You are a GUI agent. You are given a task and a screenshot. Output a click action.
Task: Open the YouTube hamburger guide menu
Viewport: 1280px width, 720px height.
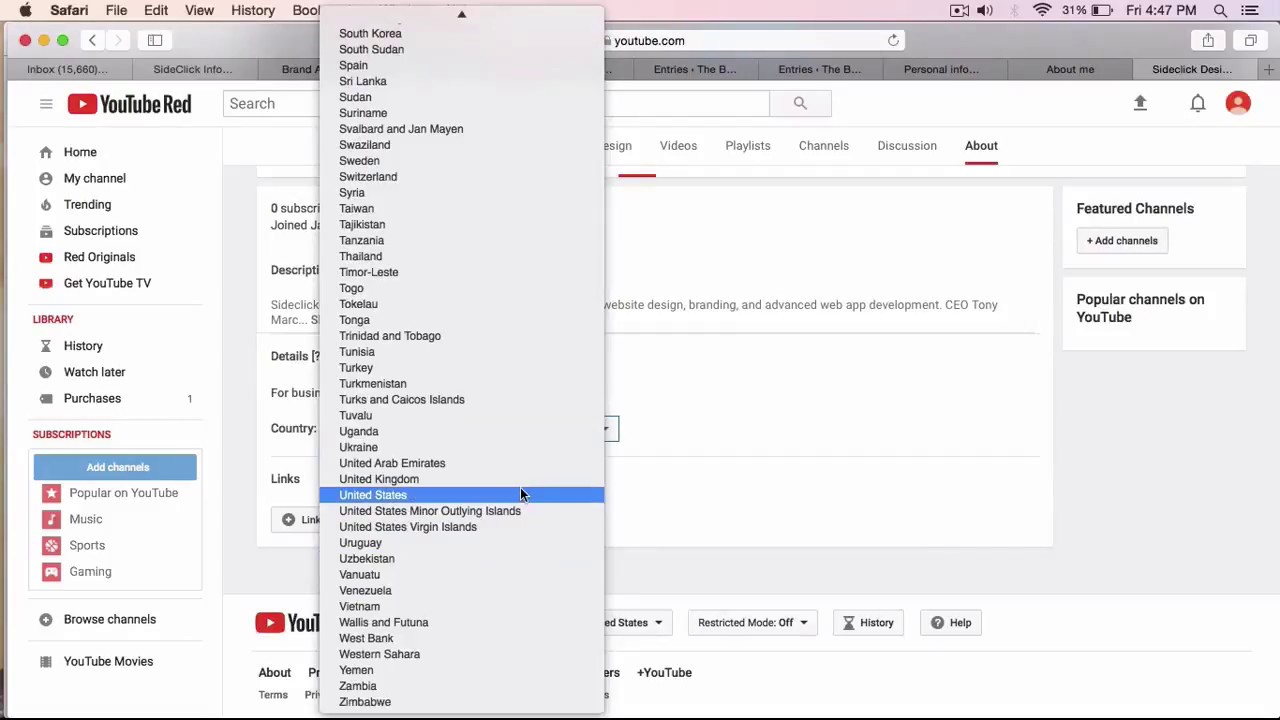click(46, 103)
